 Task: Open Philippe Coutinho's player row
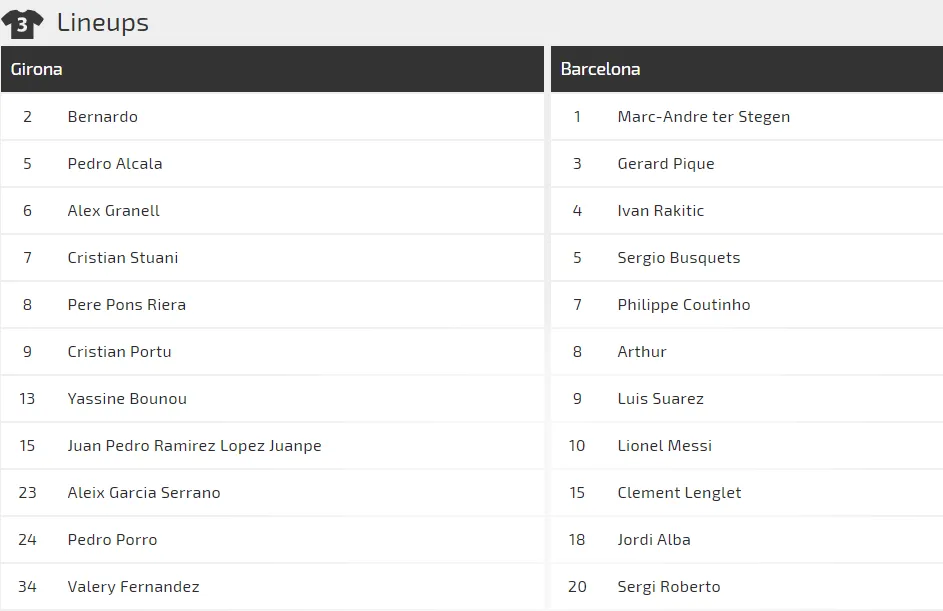[x=684, y=305]
